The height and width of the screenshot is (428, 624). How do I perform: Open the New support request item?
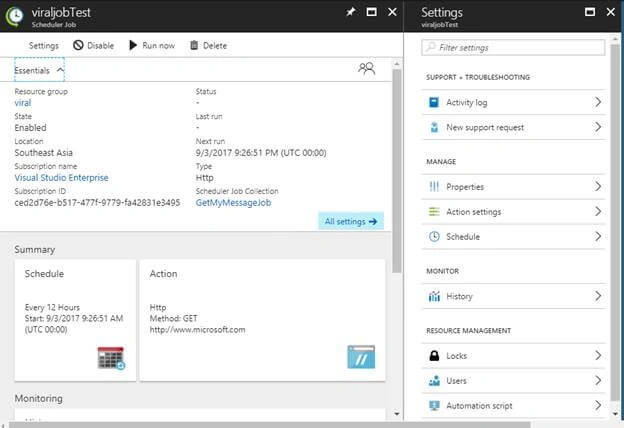point(513,127)
